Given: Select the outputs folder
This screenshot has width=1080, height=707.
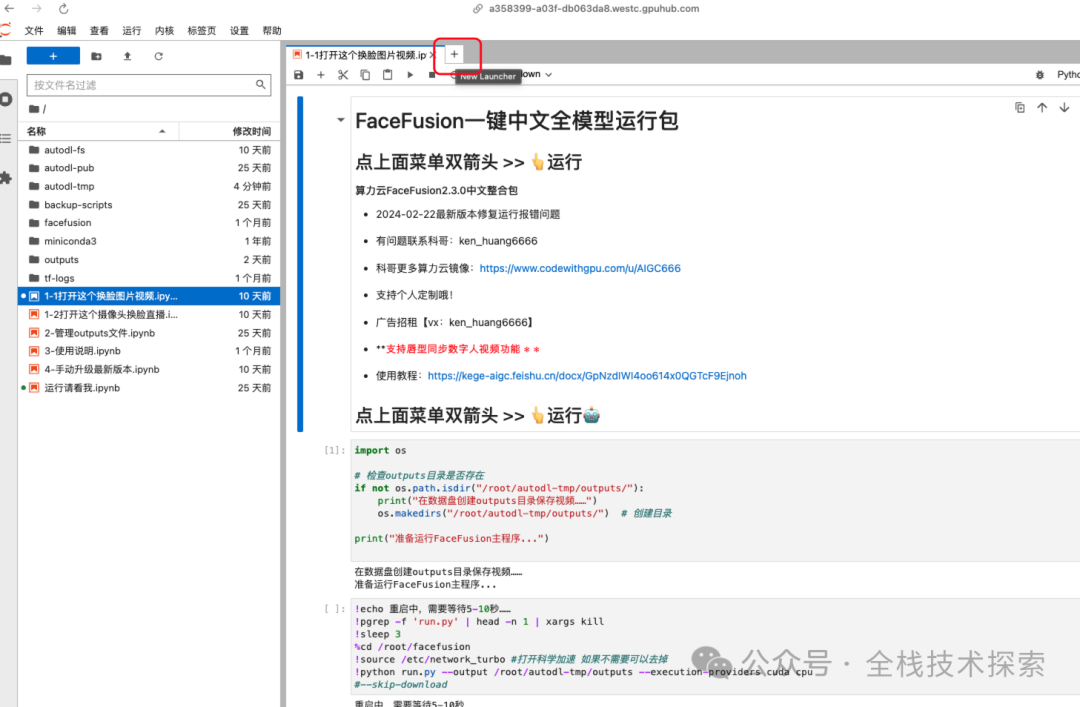Looking at the screenshot, I should tap(149, 260).
